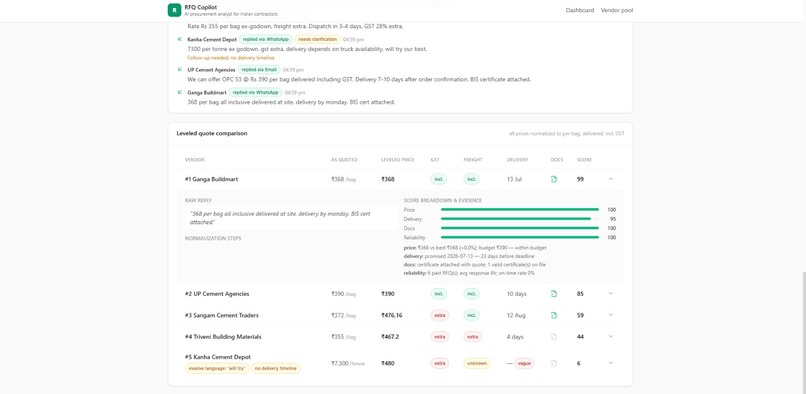
Task: Click UP Cement Agencies' replied via Email badge
Action: click(259, 69)
